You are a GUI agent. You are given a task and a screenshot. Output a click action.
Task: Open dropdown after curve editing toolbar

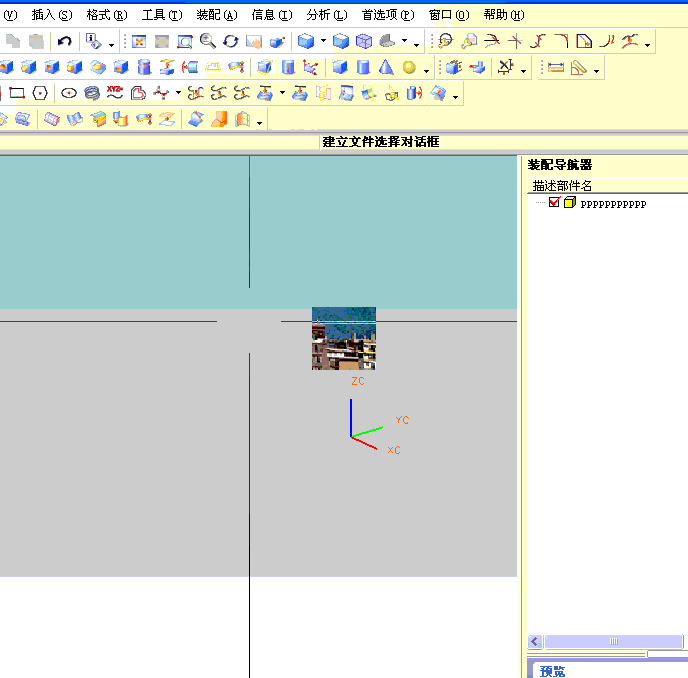(647, 45)
